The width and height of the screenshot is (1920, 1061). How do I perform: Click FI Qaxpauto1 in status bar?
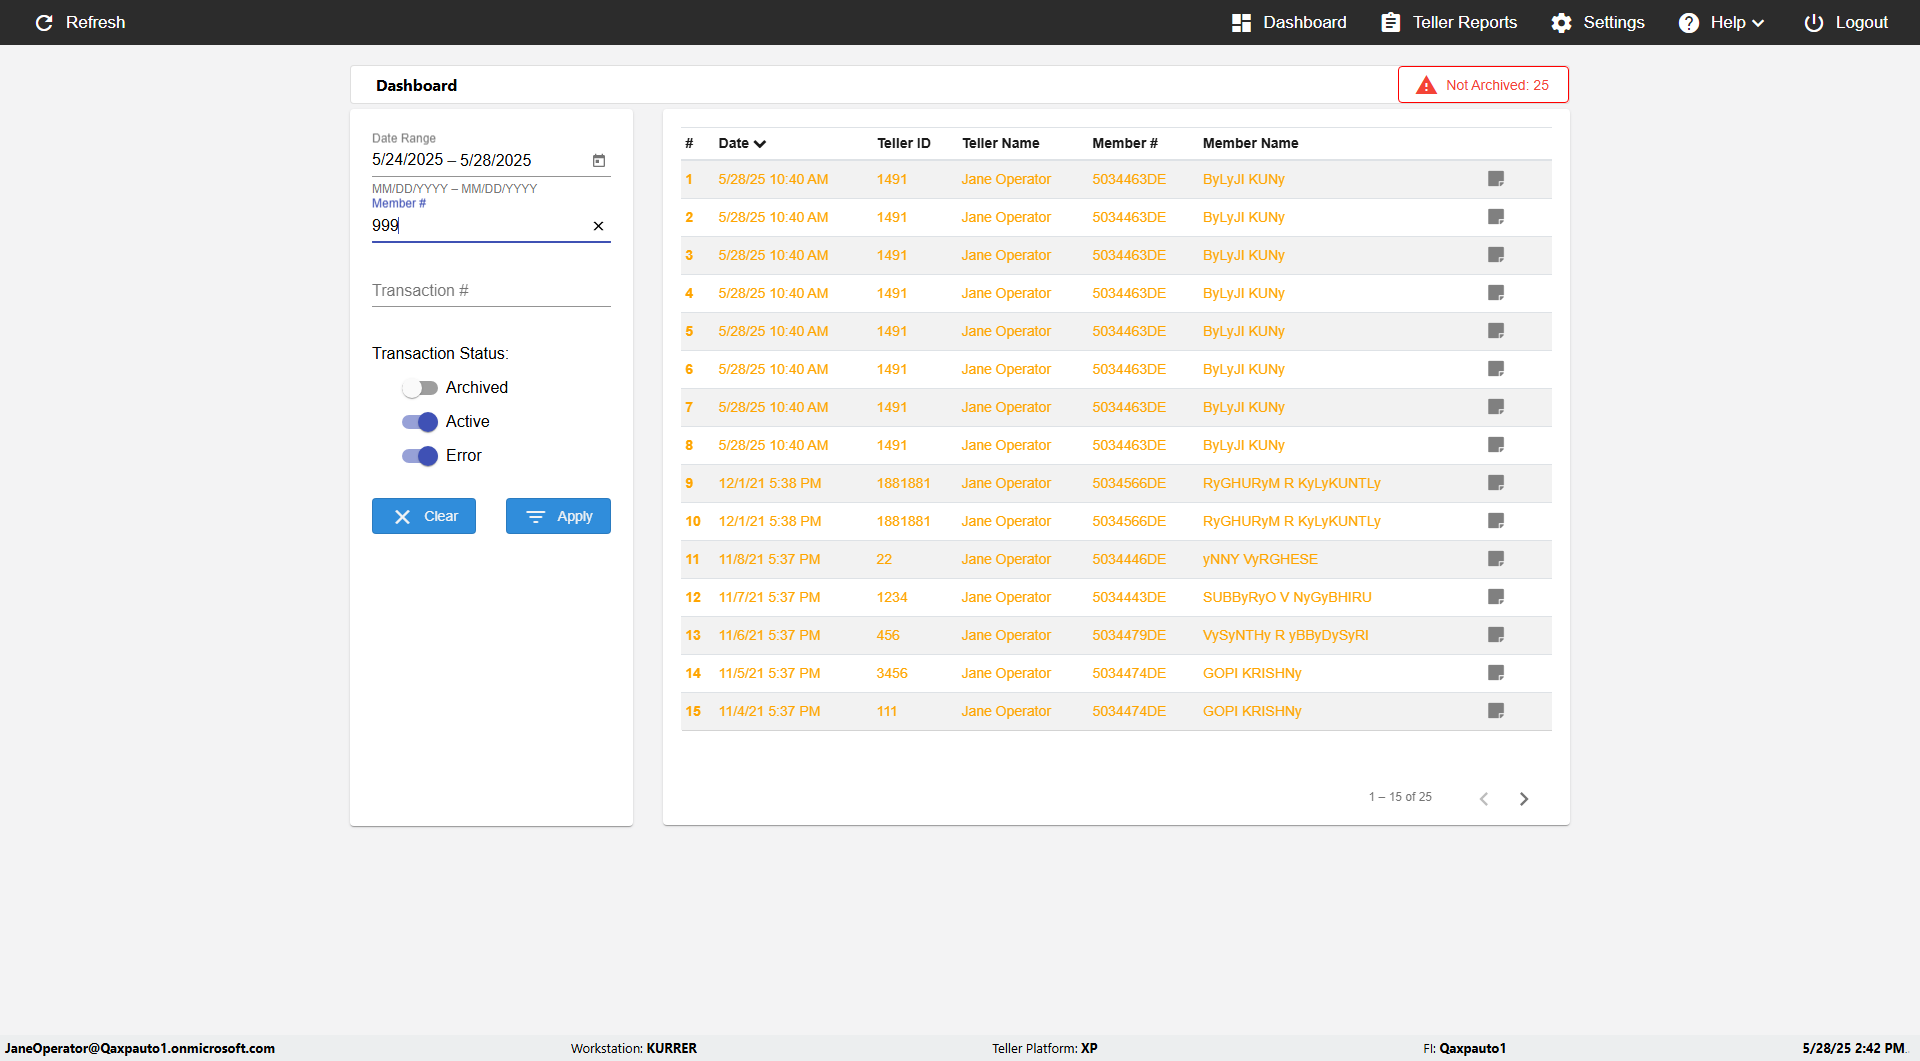click(1464, 1048)
